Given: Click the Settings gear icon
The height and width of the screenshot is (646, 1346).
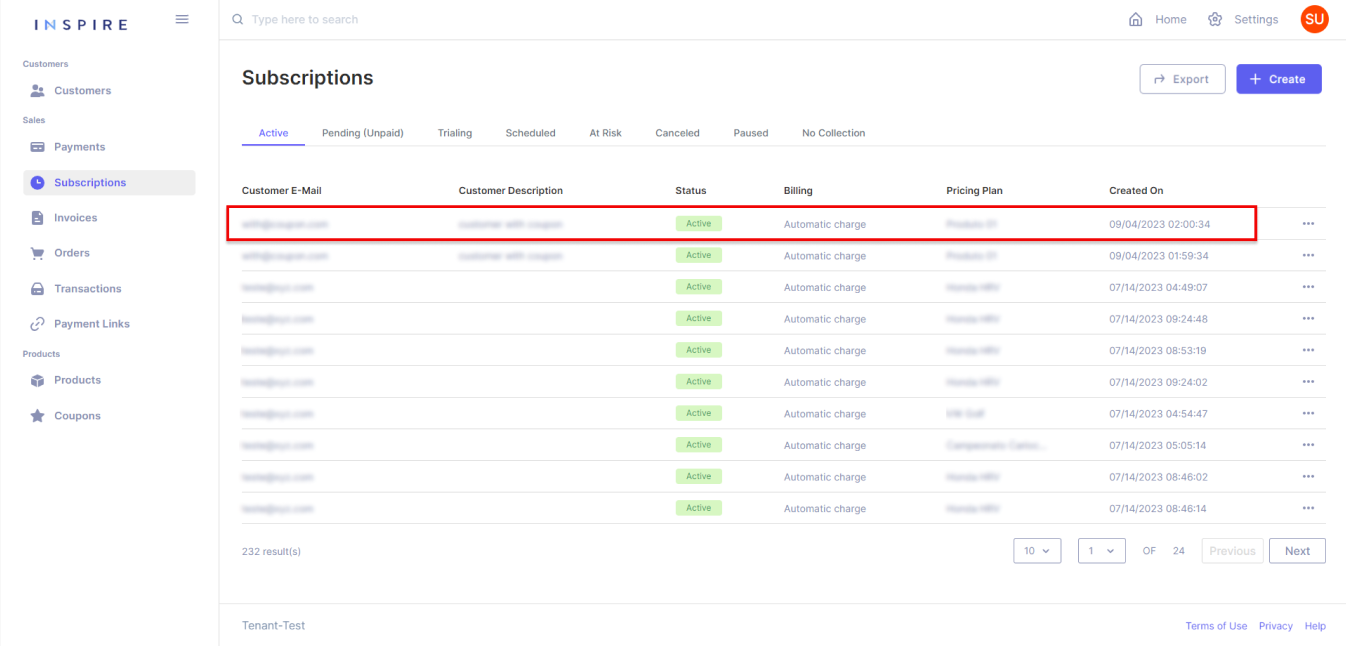Looking at the screenshot, I should pos(1215,19).
